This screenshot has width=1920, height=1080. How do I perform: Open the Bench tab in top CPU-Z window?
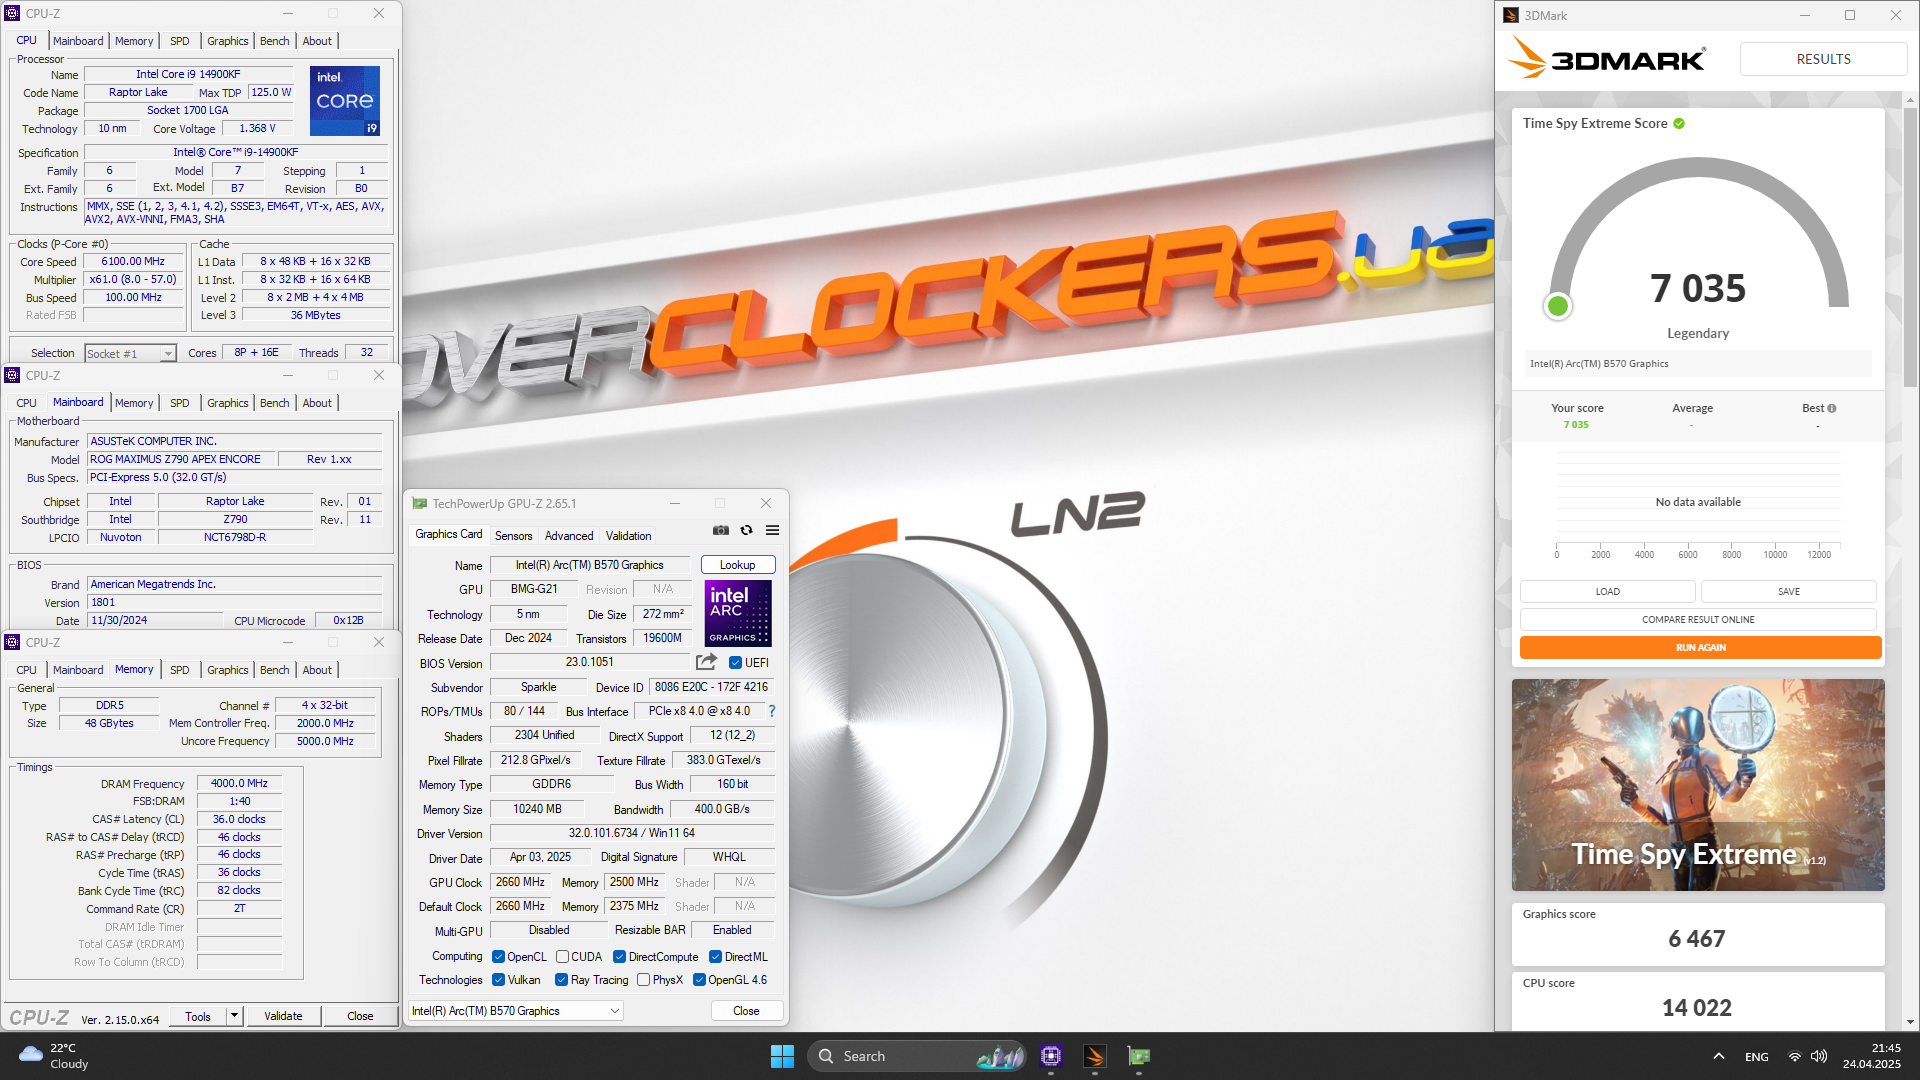pyautogui.click(x=274, y=41)
